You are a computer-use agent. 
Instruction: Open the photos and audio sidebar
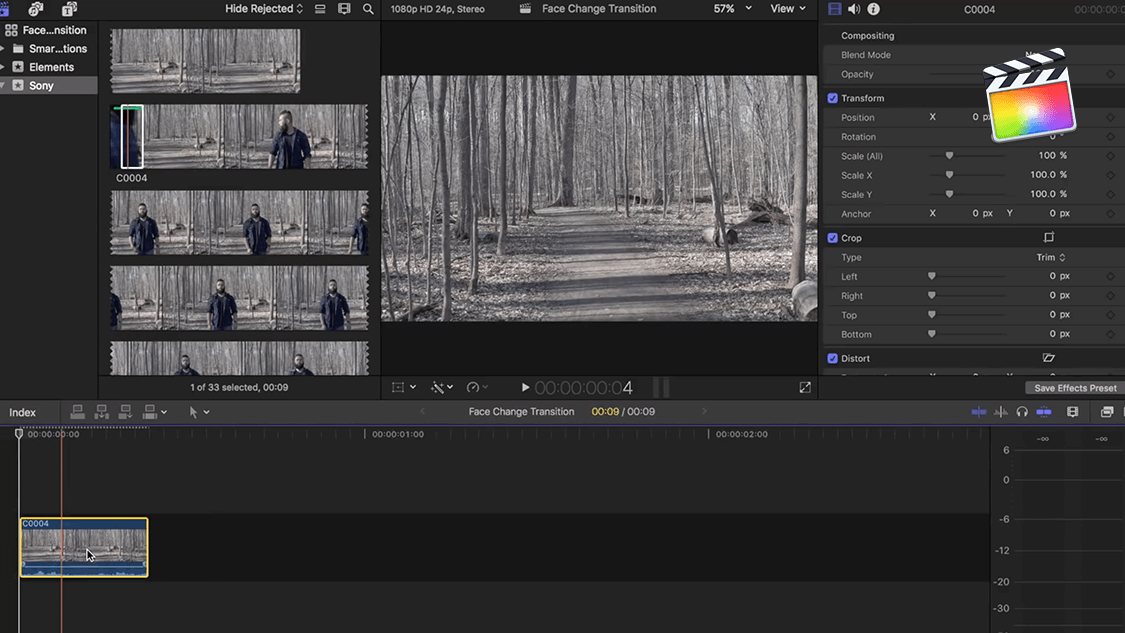[x=37, y=9]
